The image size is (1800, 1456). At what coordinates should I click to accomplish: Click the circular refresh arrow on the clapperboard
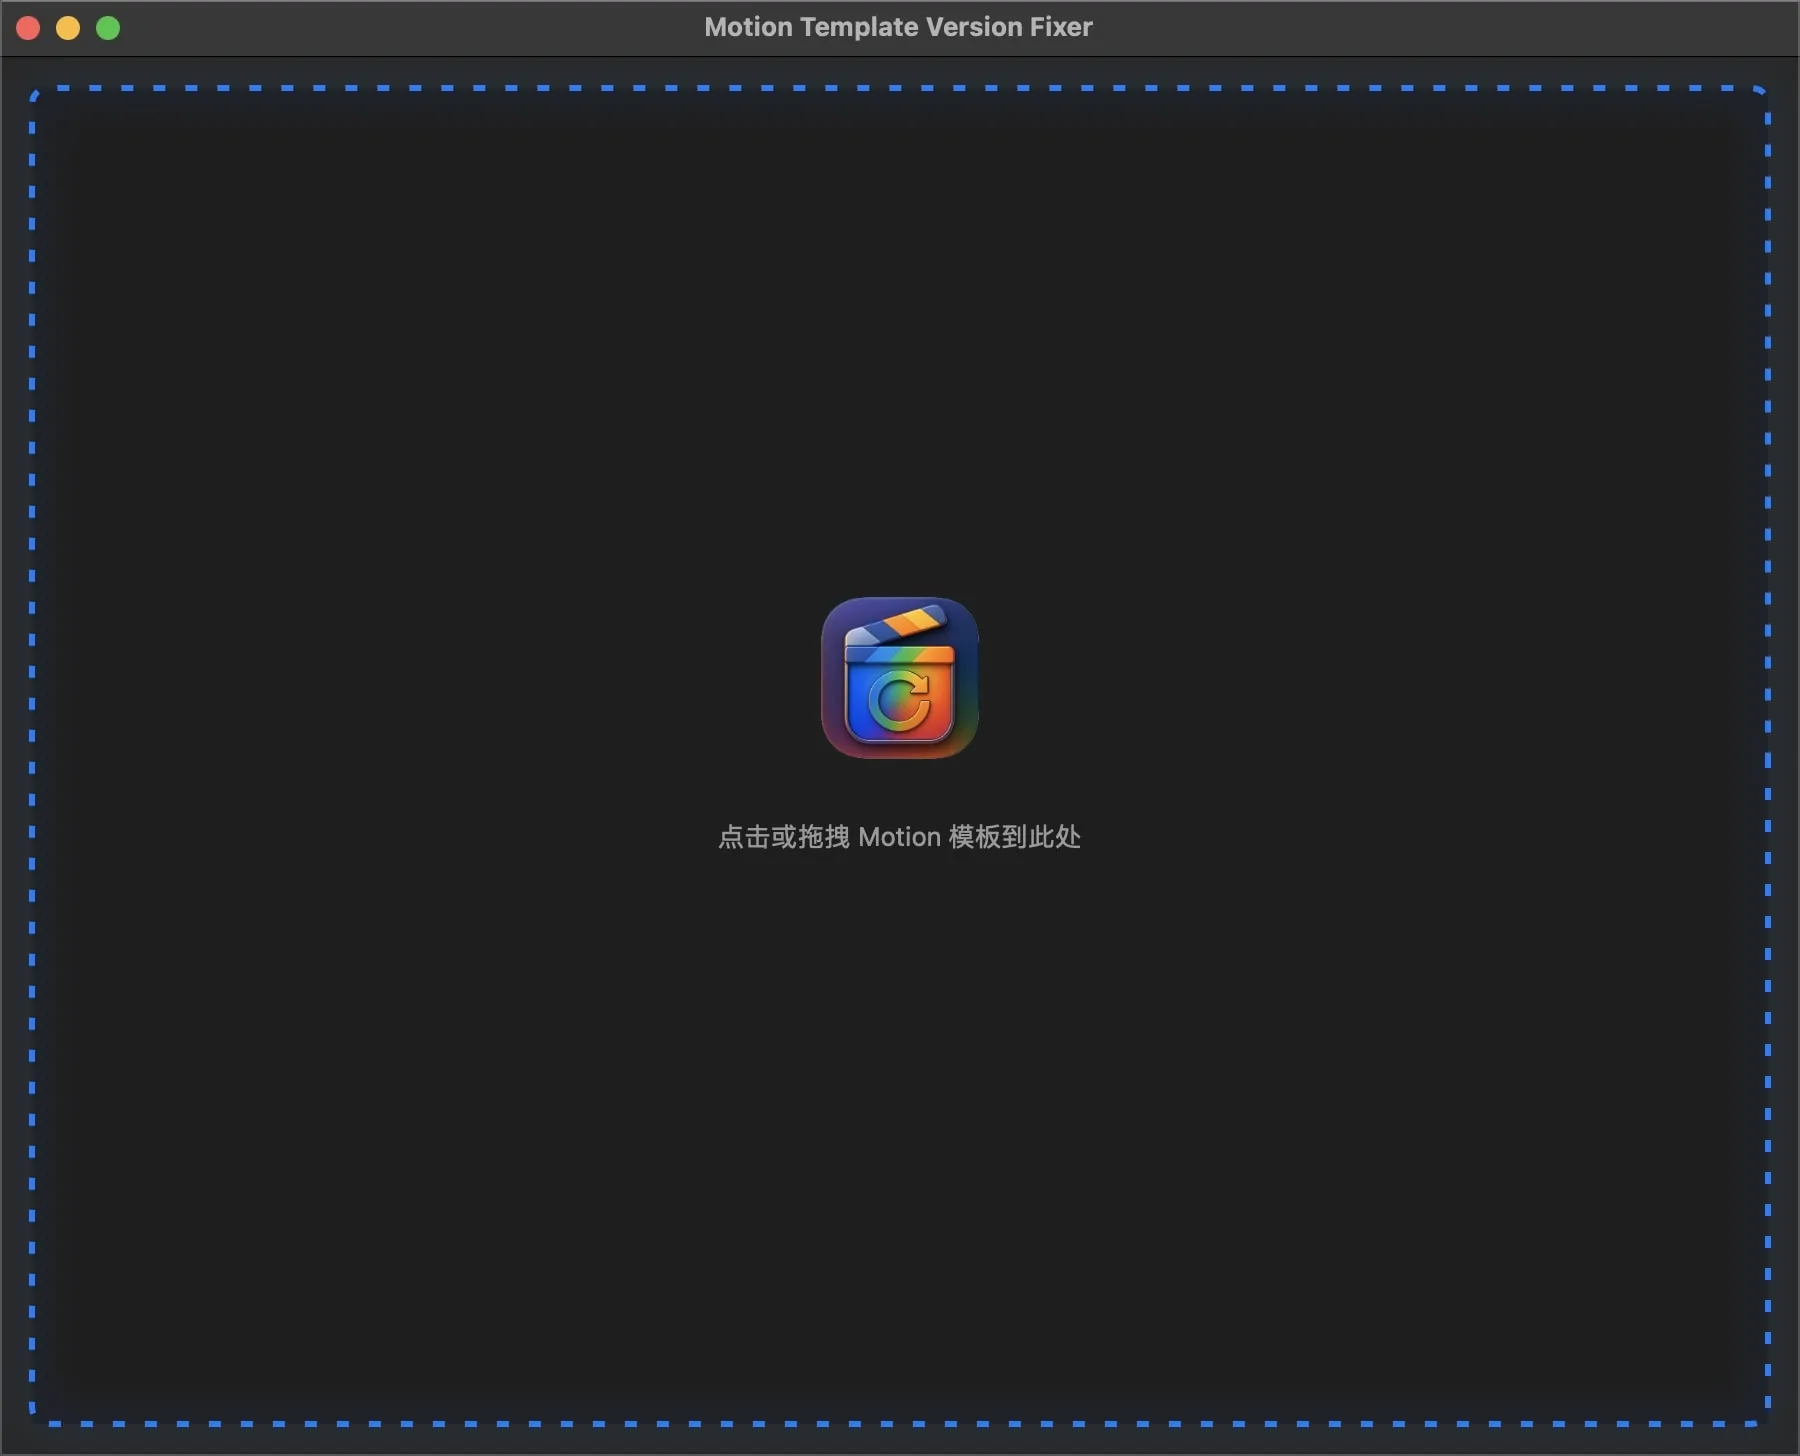899,700
